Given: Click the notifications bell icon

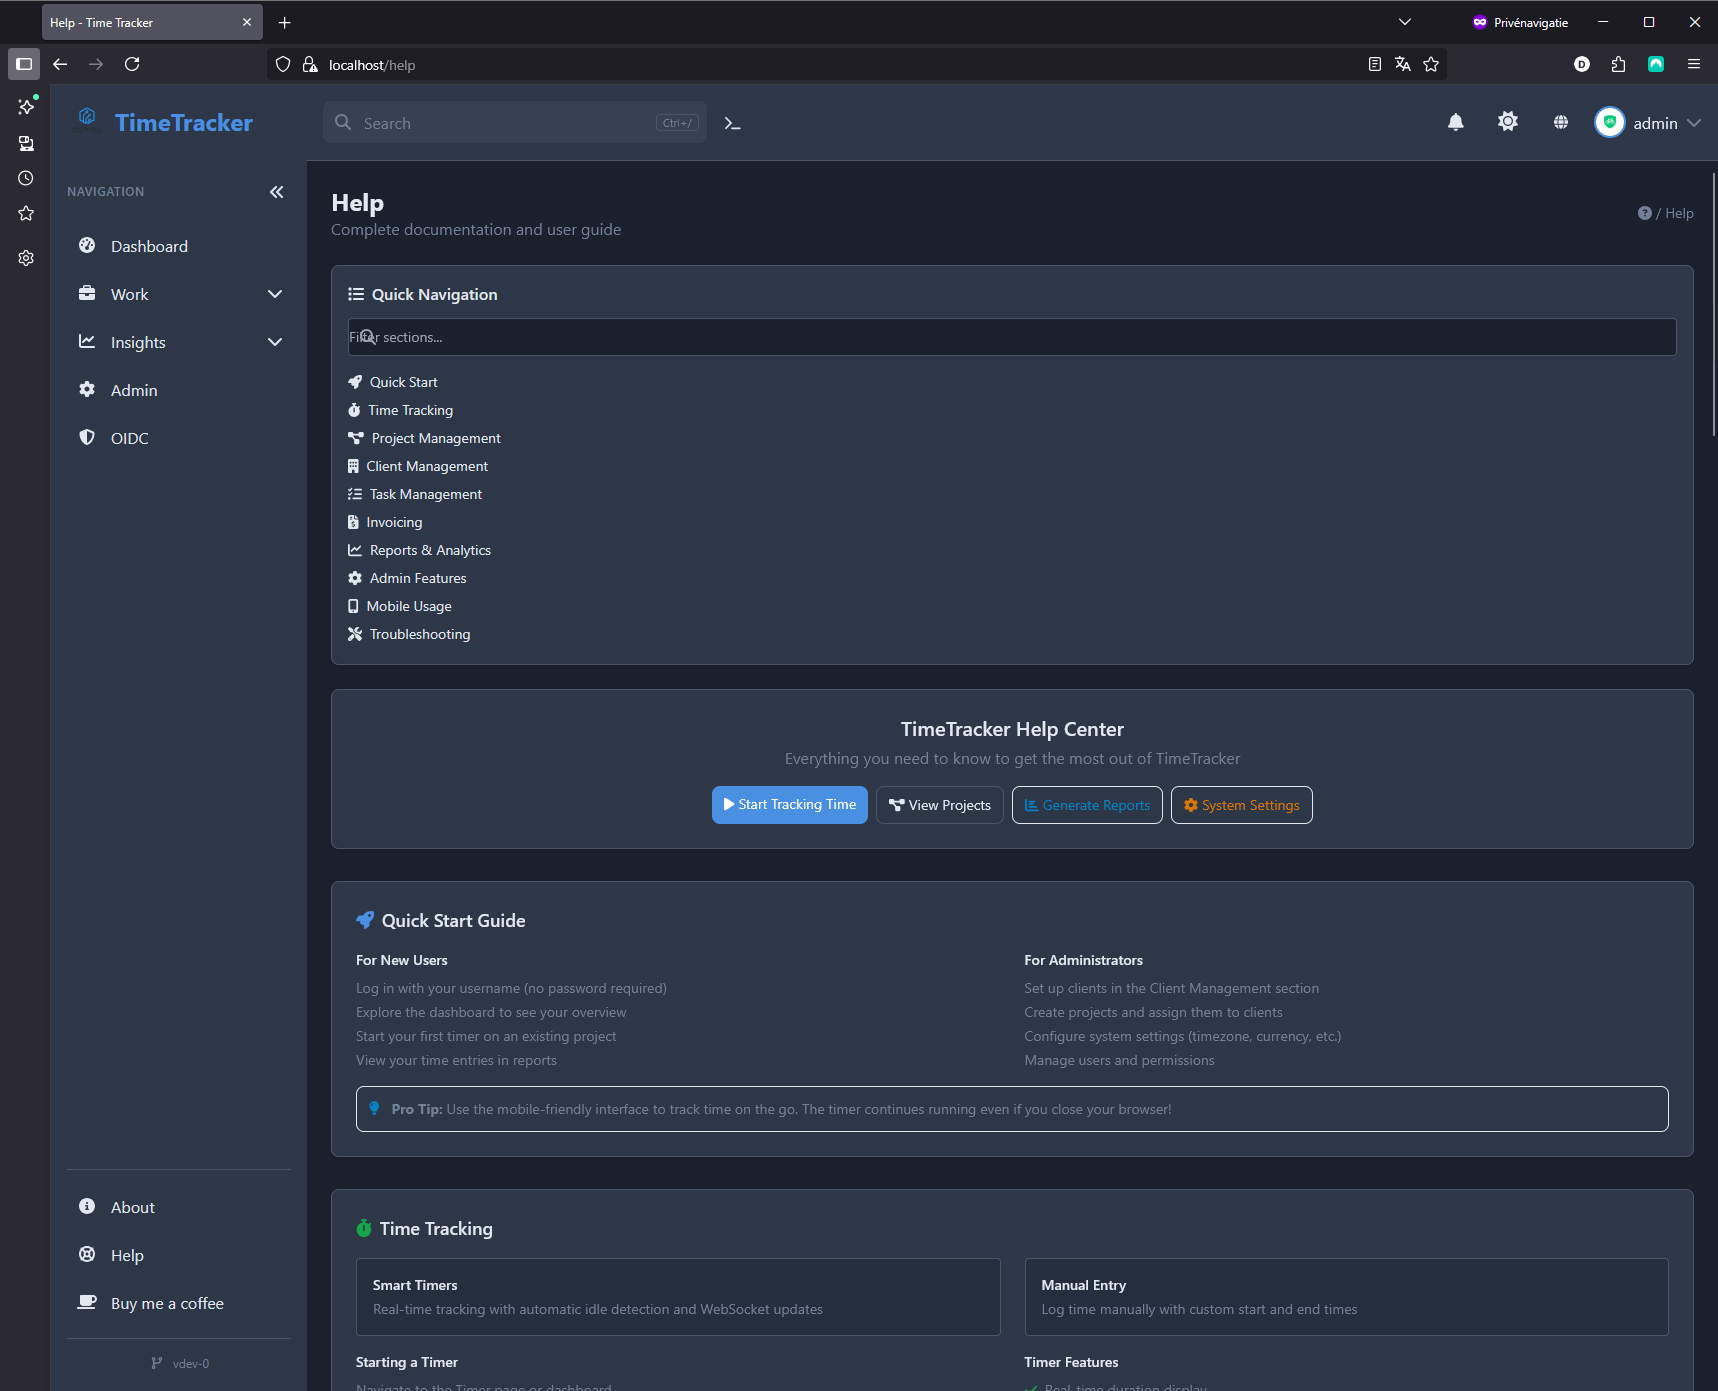Looking at the screenshot, I should pyautogui.click(x=1455, y=123).
